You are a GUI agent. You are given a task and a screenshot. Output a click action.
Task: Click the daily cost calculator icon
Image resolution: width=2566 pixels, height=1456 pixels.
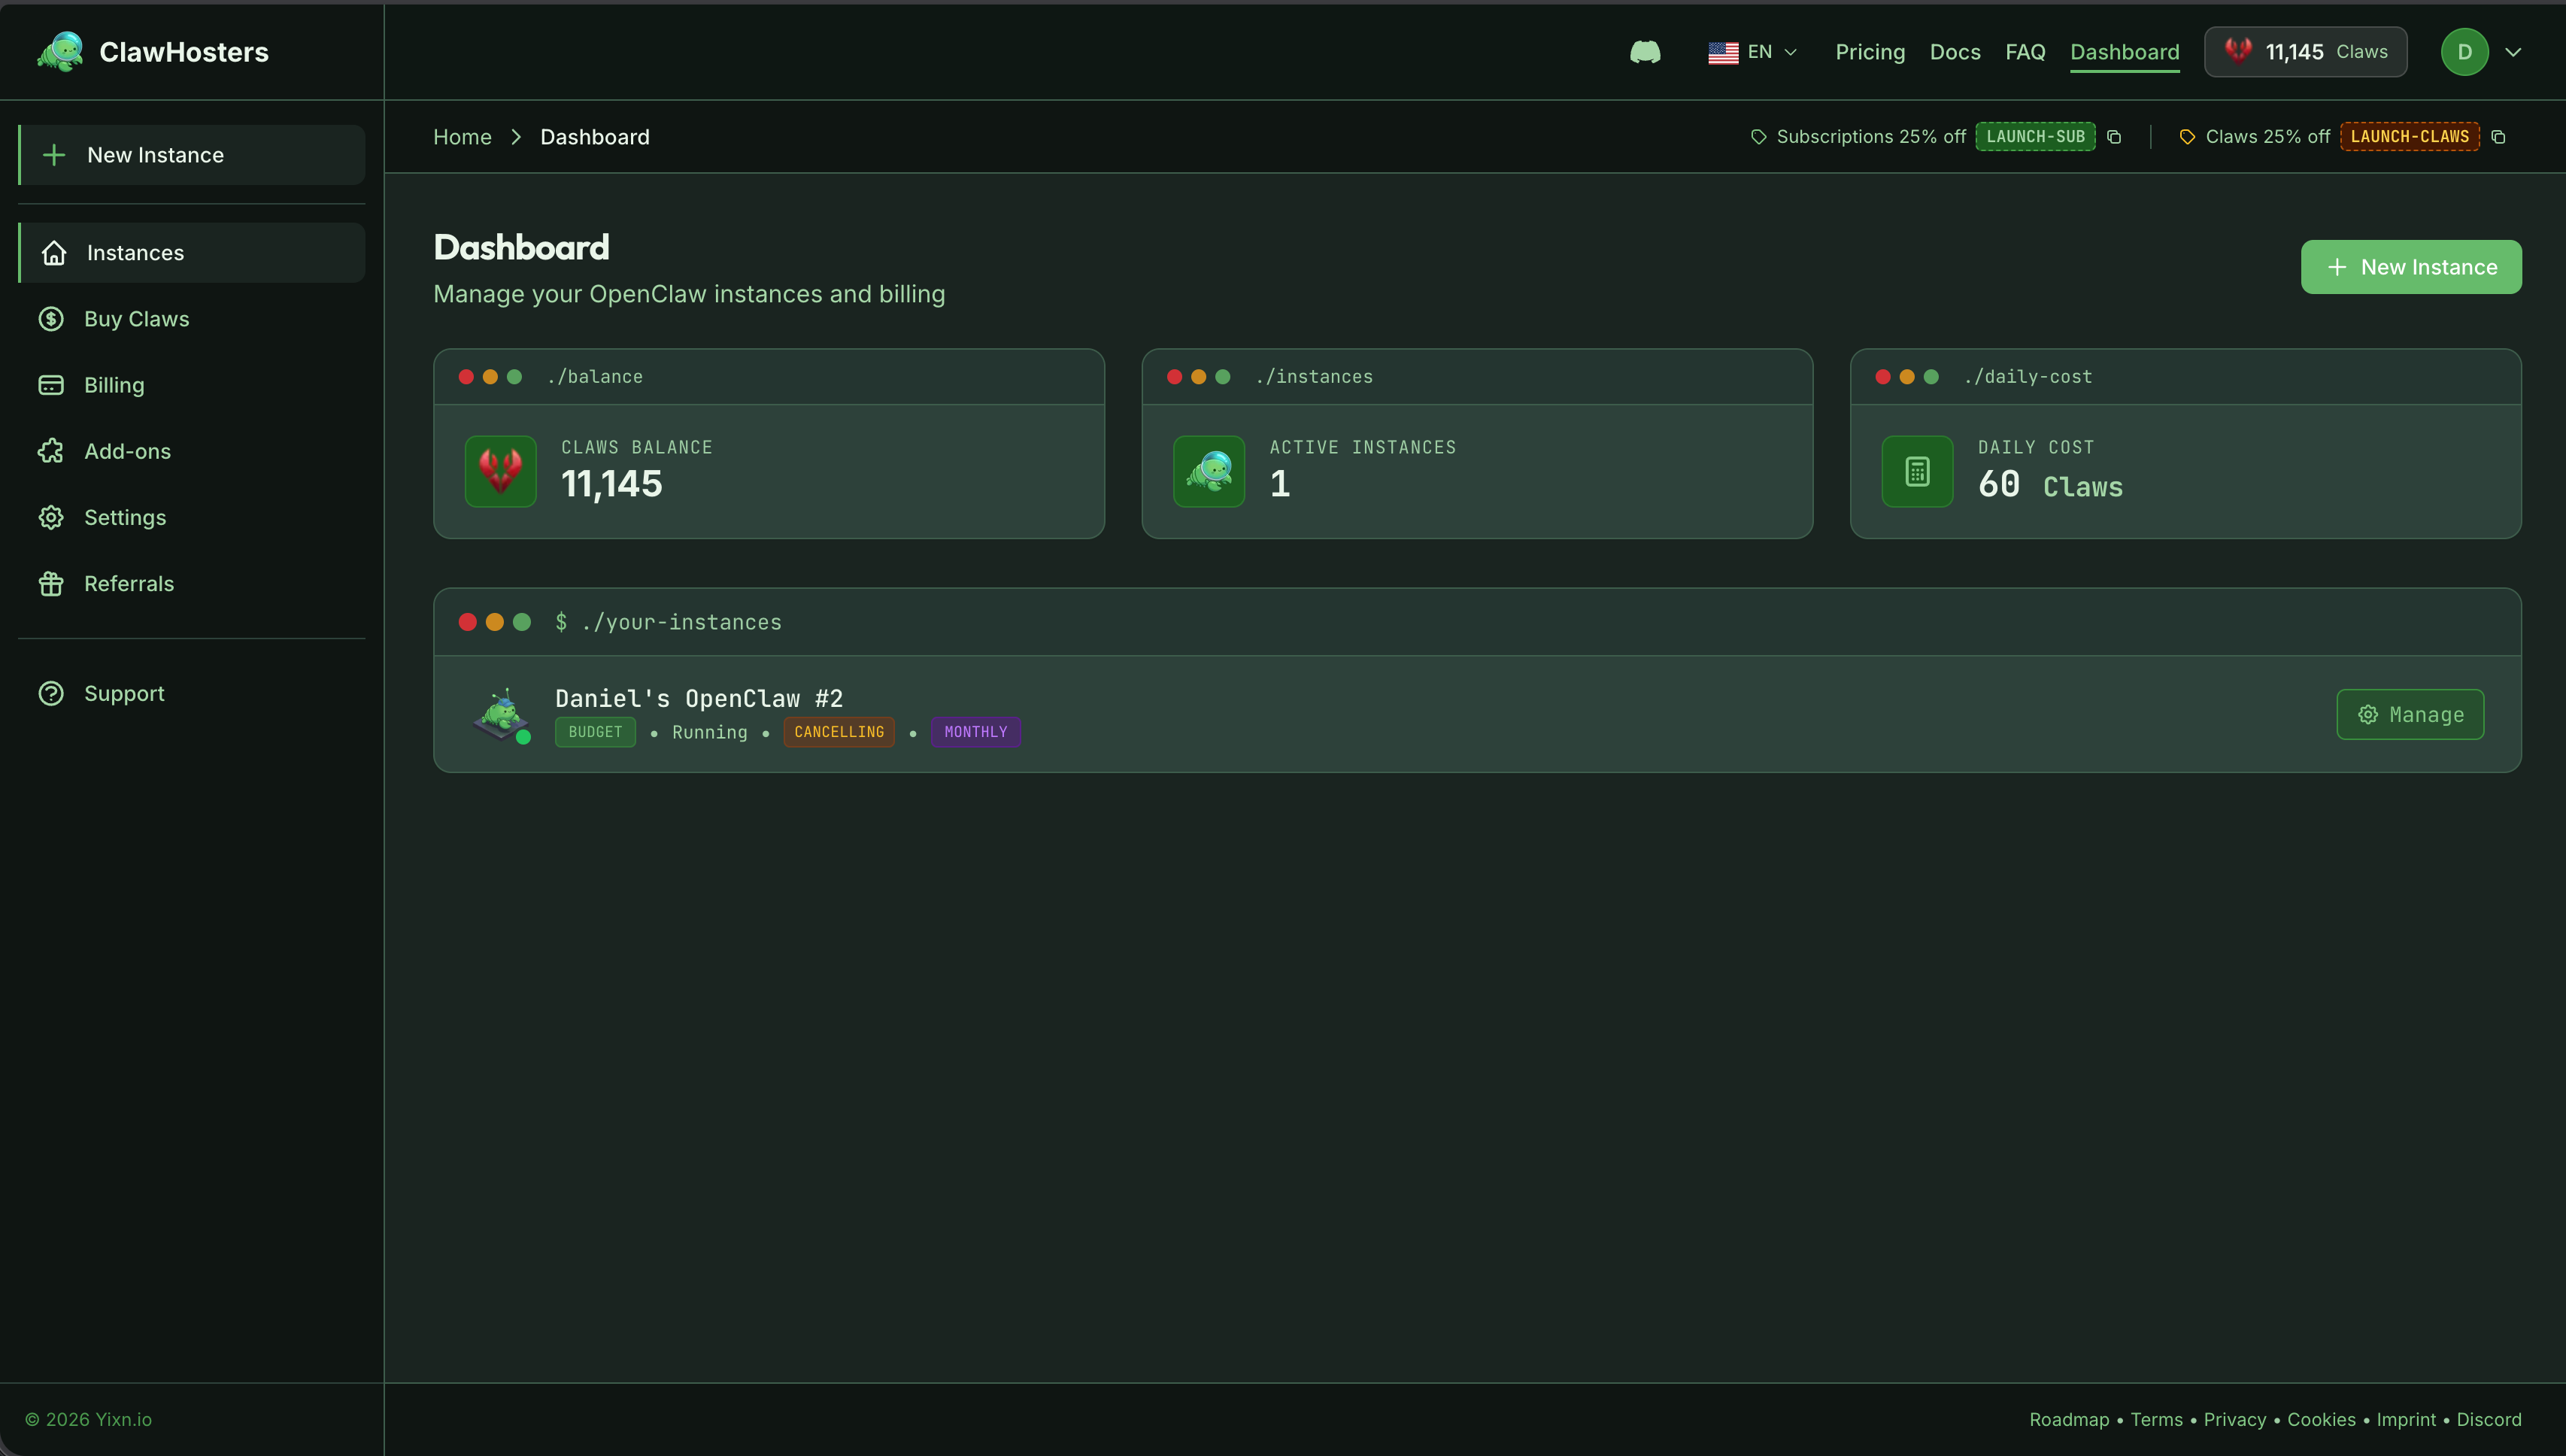coord(1916,471)
